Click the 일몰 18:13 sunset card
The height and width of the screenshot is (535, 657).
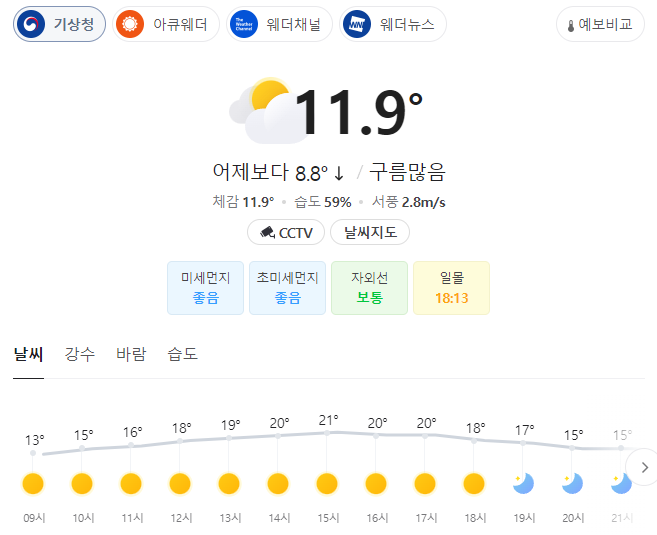[451, 288]
